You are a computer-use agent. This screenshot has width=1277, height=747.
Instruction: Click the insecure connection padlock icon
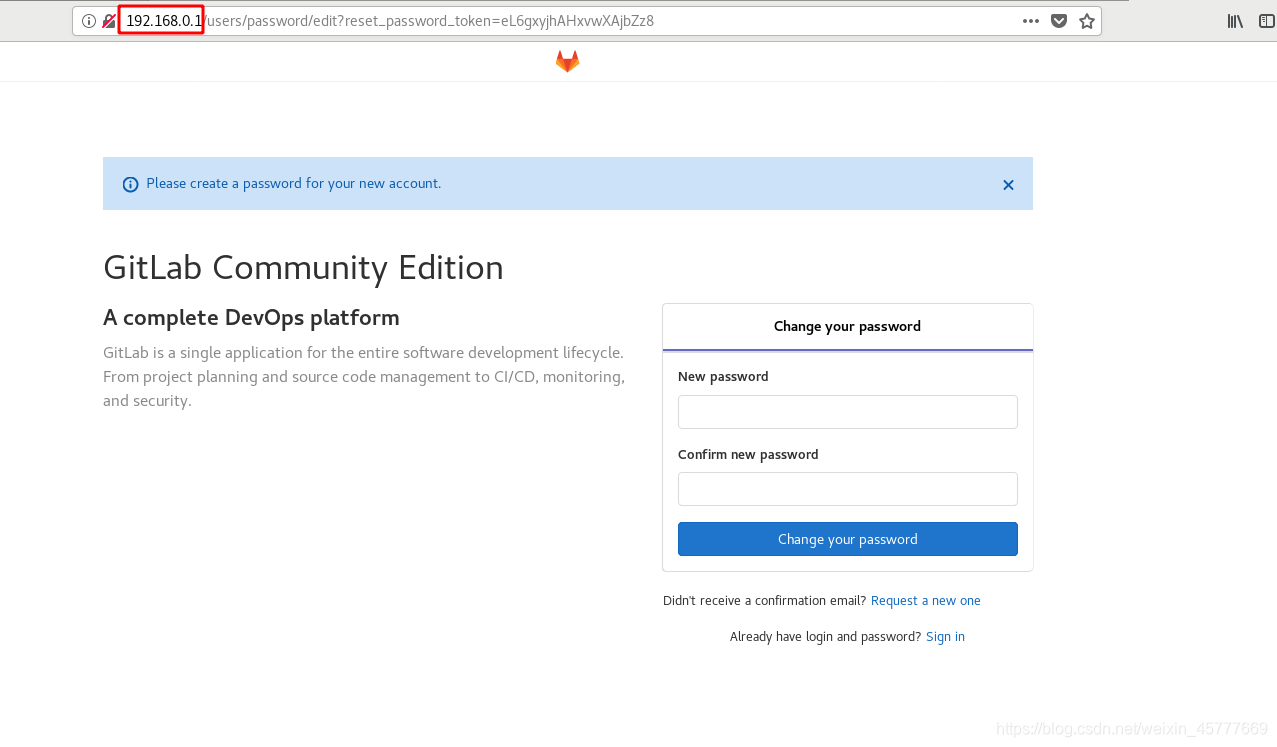click(109, 21)
